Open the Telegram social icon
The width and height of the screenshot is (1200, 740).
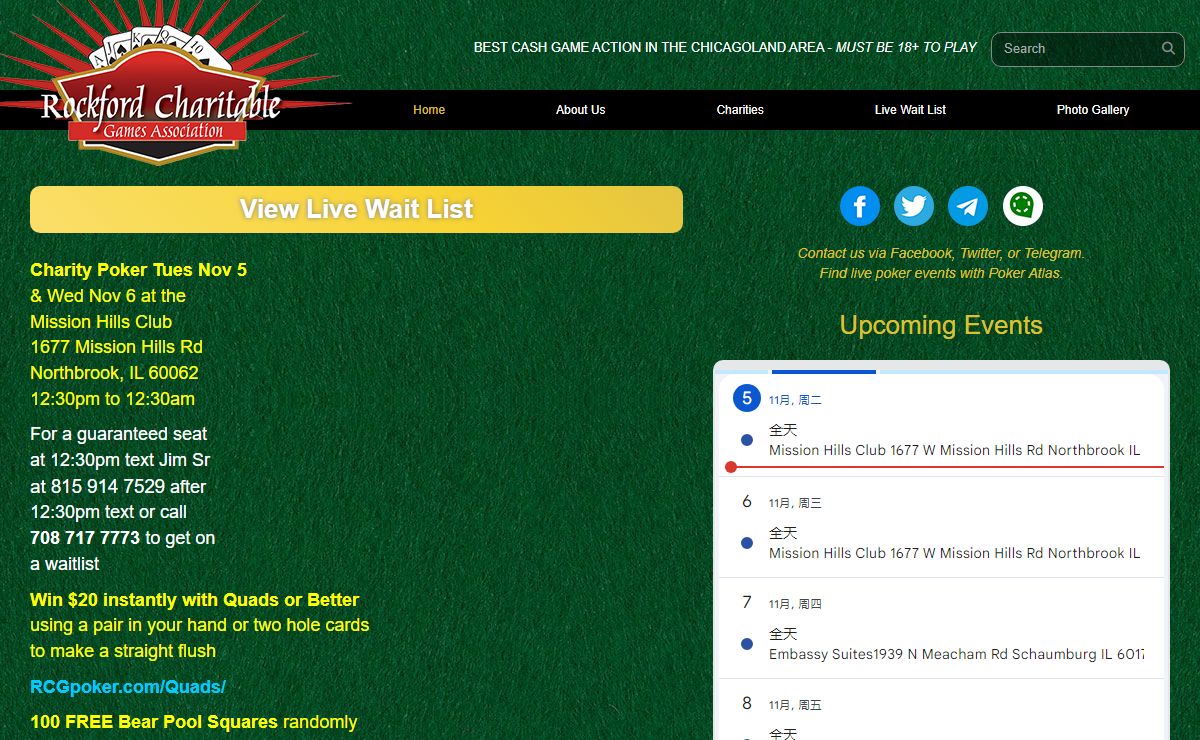point(968,207)
